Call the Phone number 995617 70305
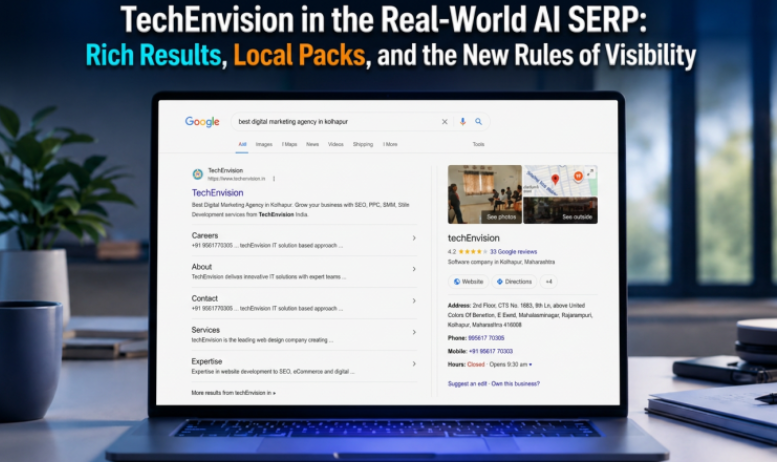This screenshot has width=777, height=462. tap(486, 338)
